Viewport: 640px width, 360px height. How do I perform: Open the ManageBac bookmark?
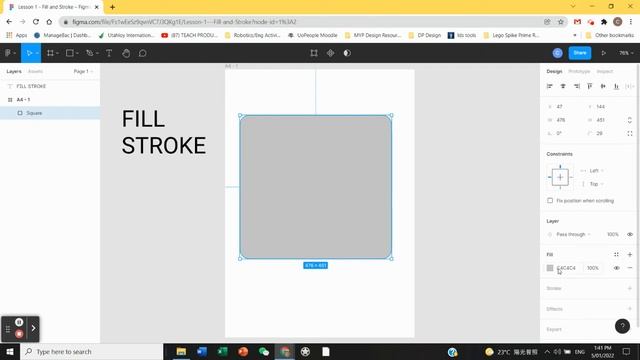coord(62,35)
